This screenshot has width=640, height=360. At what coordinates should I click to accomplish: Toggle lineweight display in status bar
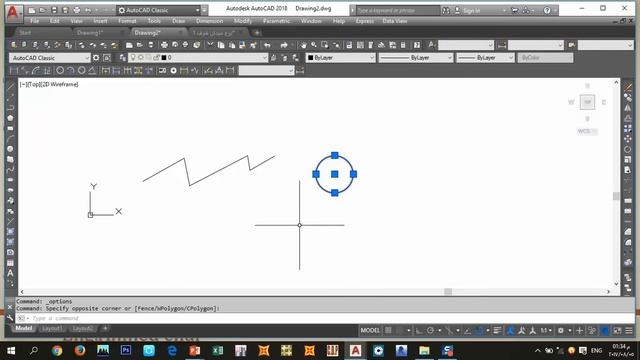497,331
